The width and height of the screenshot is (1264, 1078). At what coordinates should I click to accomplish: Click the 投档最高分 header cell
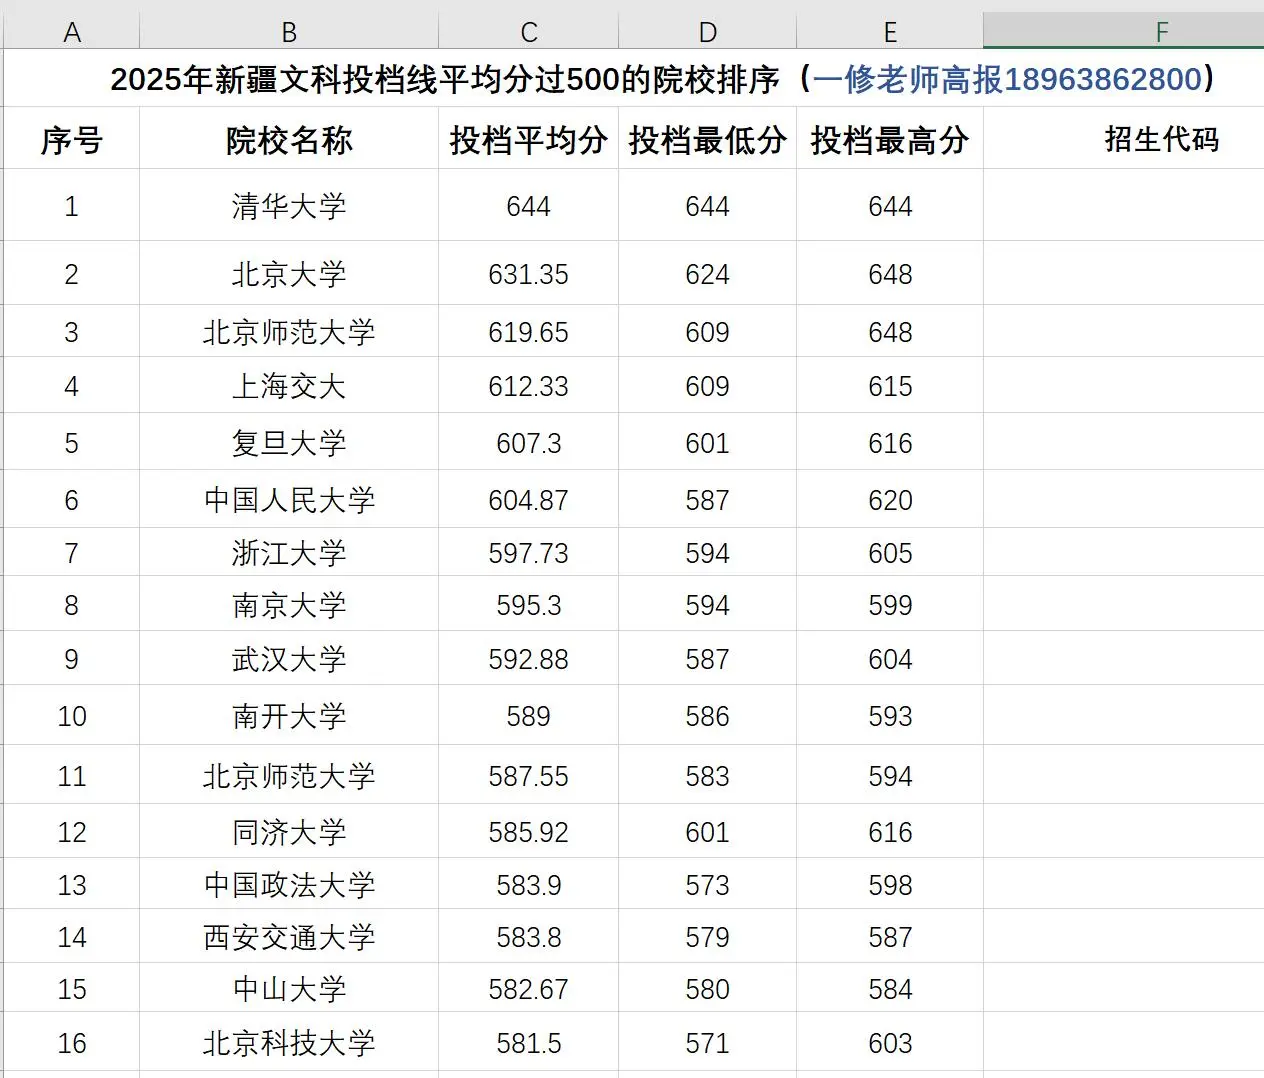pyautogui.click(x=889, y=140)
